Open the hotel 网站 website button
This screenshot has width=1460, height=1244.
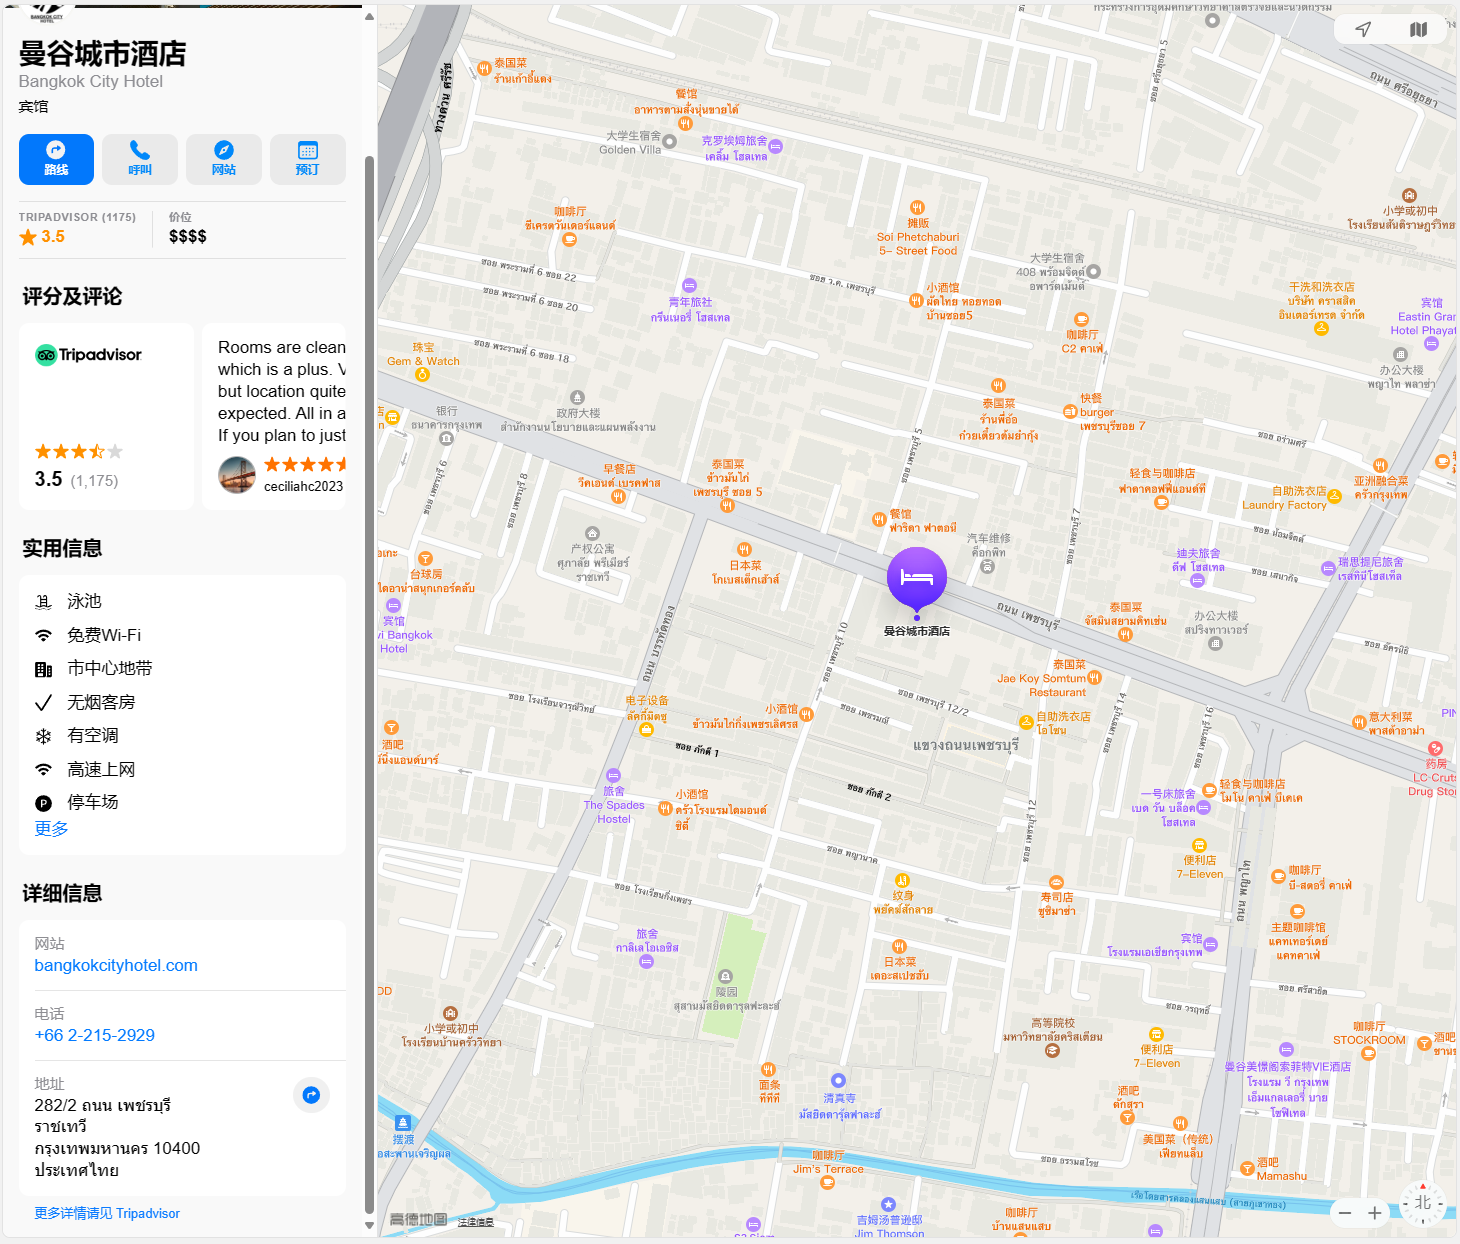tap(224, 159)
